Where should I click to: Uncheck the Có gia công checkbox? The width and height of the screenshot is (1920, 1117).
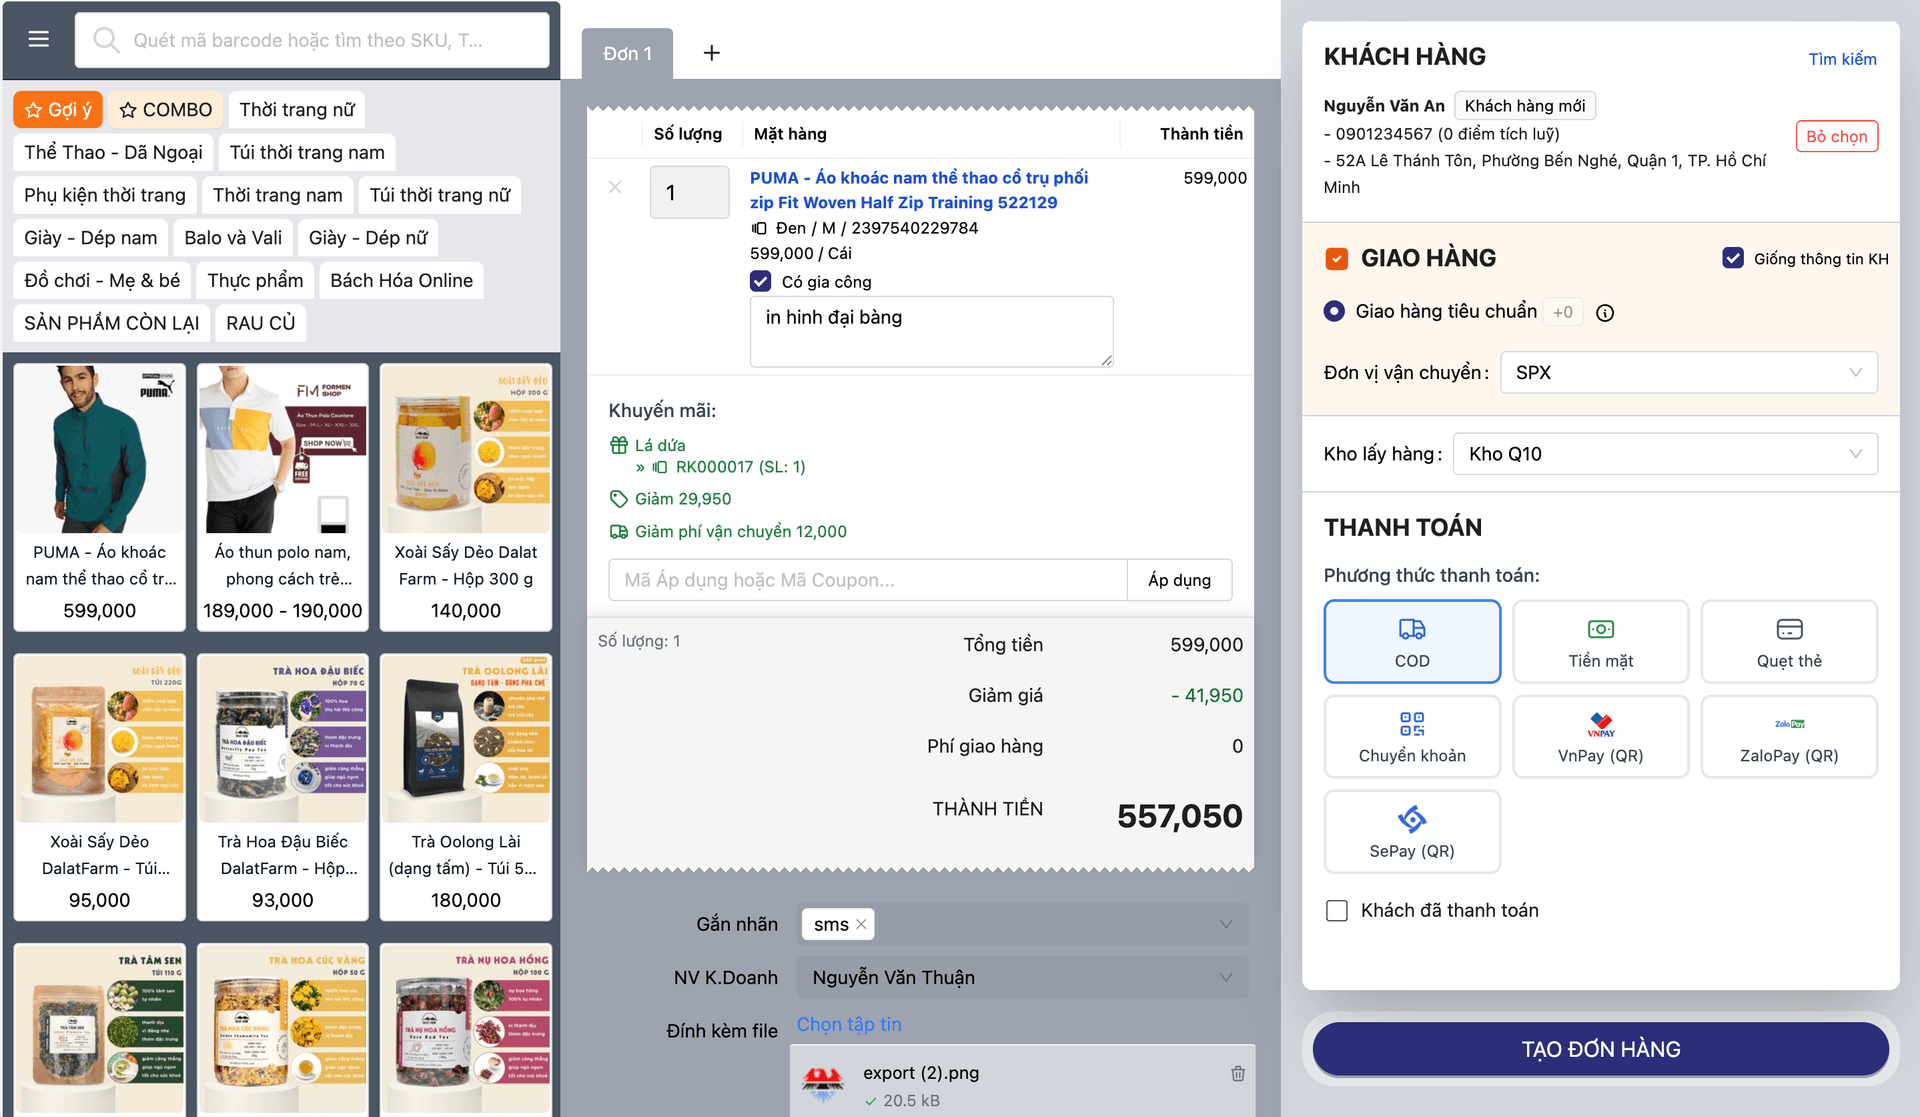(761, 281)
